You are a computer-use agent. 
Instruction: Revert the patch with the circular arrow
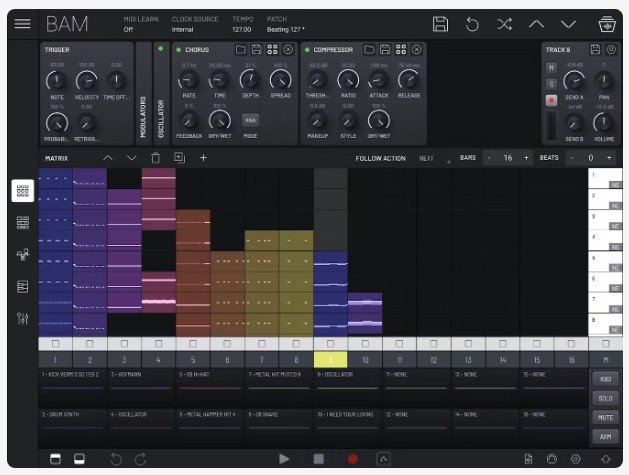(x=472, y=24)
